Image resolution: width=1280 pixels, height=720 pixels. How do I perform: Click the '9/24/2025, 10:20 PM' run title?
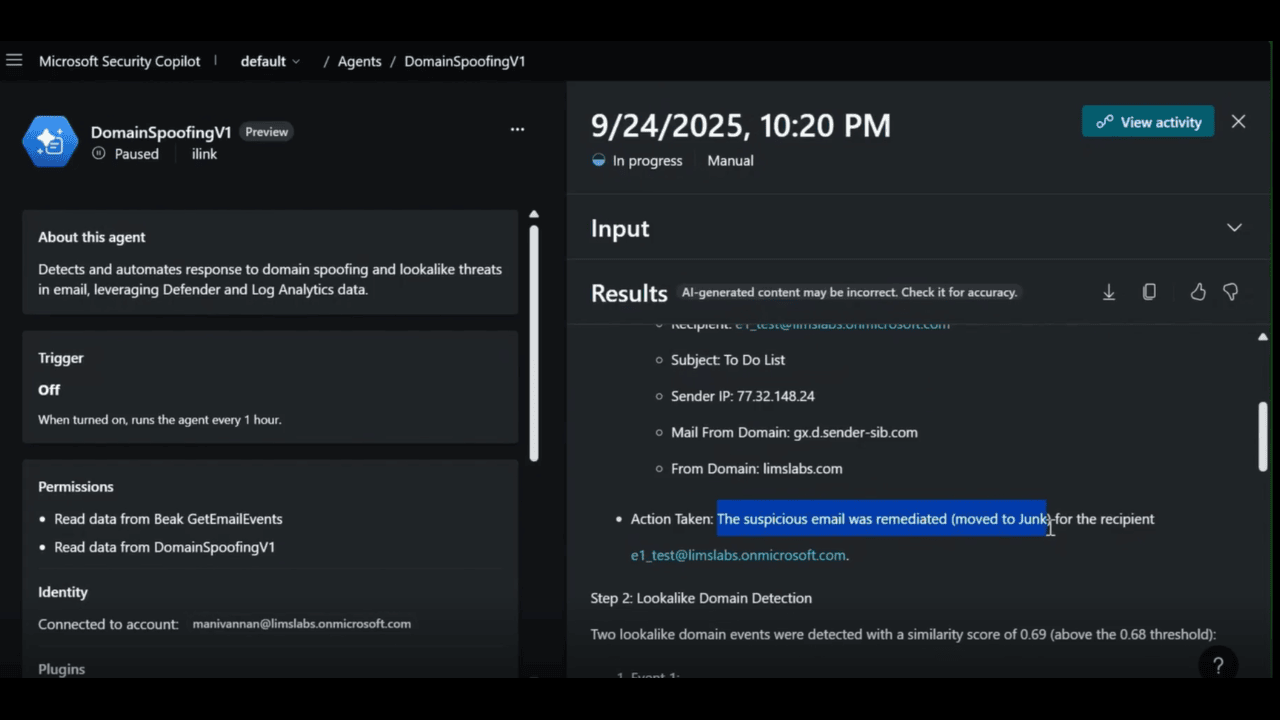[x=740, y=125]
